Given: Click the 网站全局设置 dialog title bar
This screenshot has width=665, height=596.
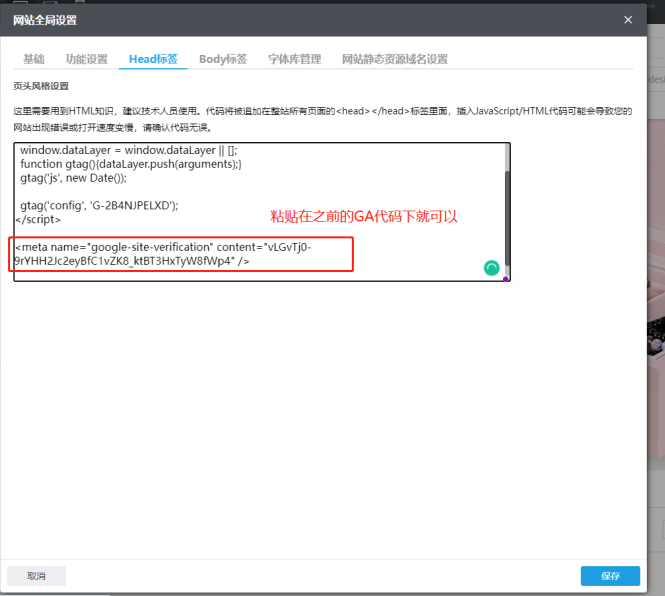Looking at the screenshot, I should click(300, 20).
